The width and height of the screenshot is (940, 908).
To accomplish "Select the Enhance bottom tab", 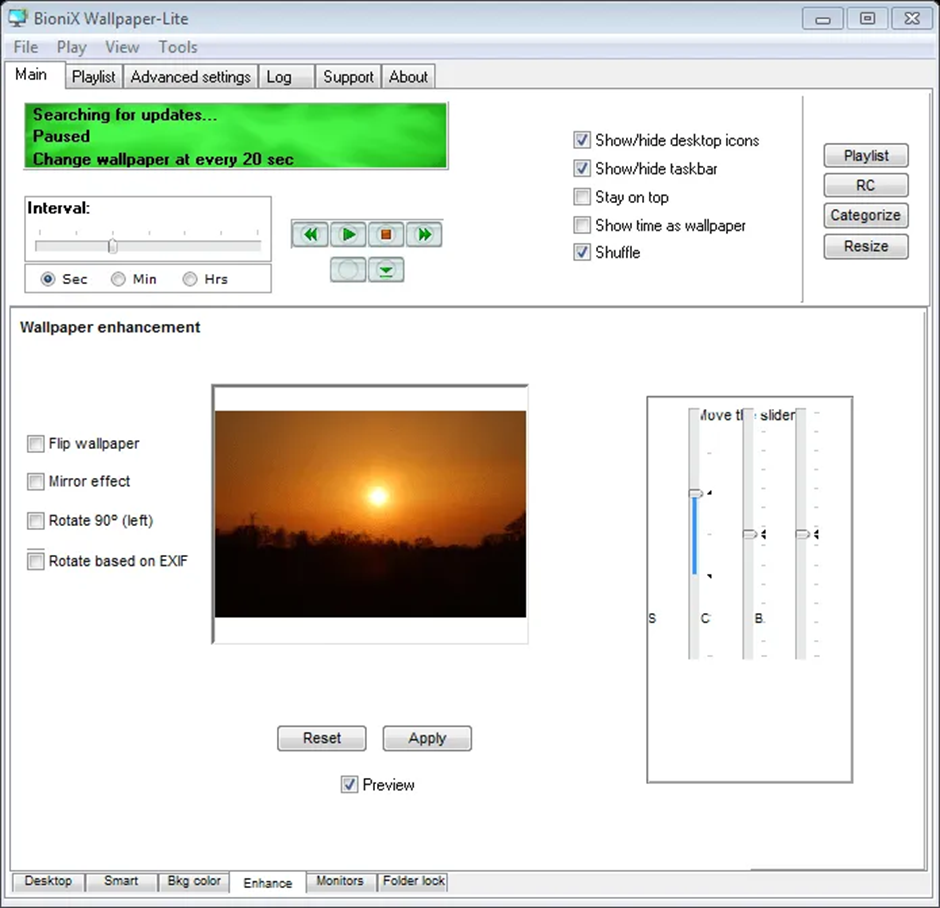I will coord(267,883).
